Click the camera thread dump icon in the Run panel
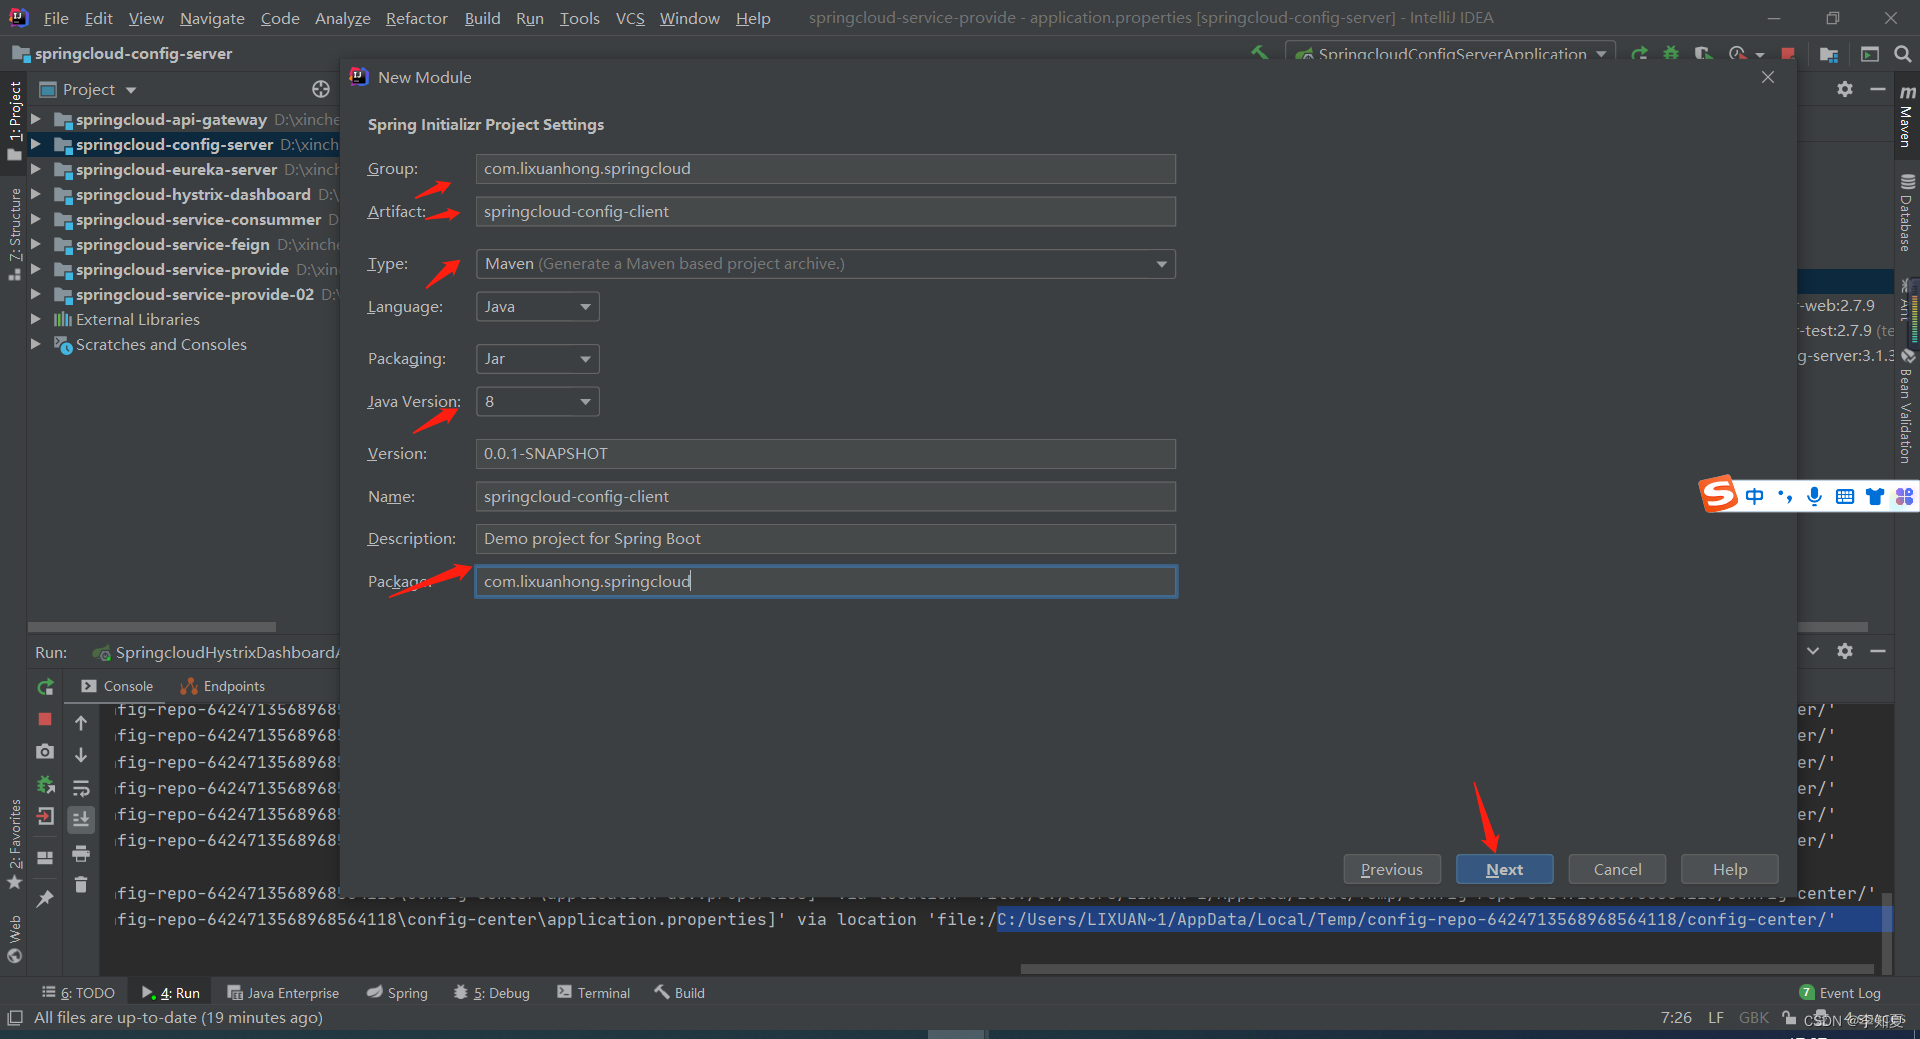Image resolution: width=1920 pixels, height=1039 pixels. [x=45, y=751]
